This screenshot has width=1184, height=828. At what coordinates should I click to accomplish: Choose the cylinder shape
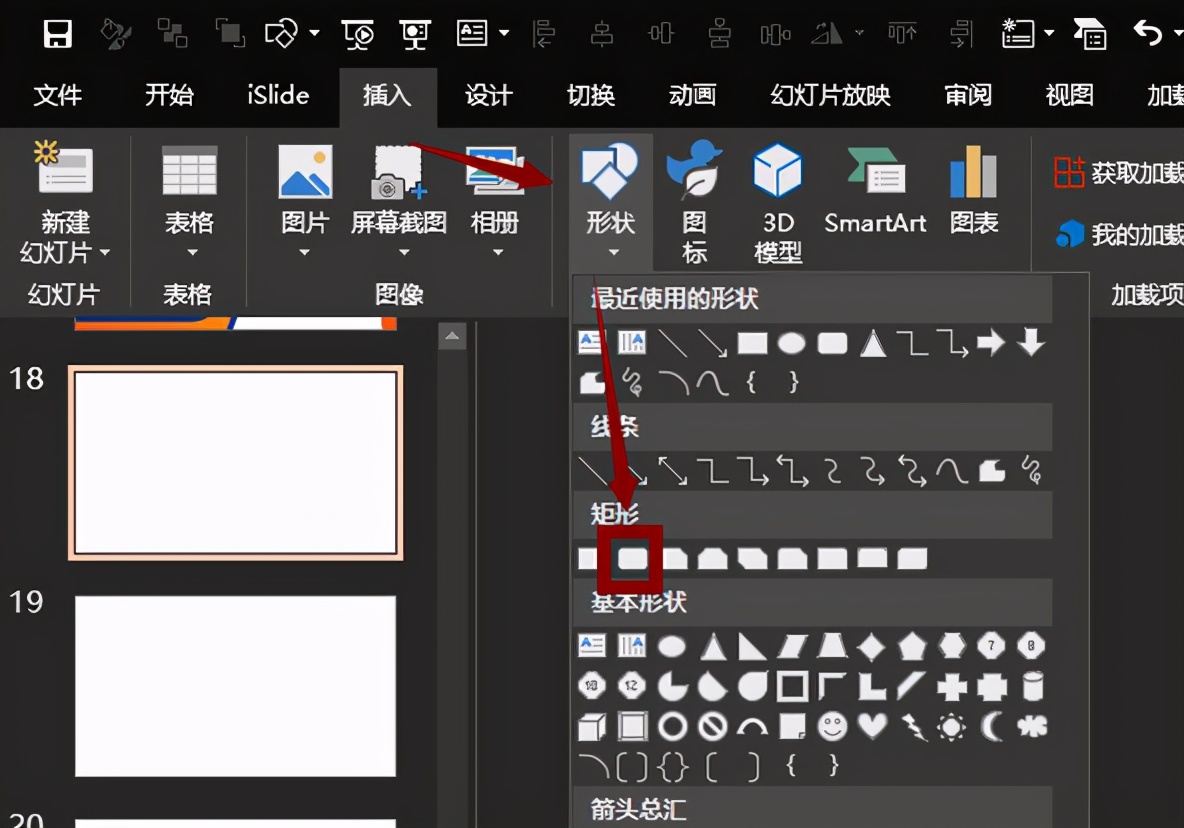(1032, 686)
